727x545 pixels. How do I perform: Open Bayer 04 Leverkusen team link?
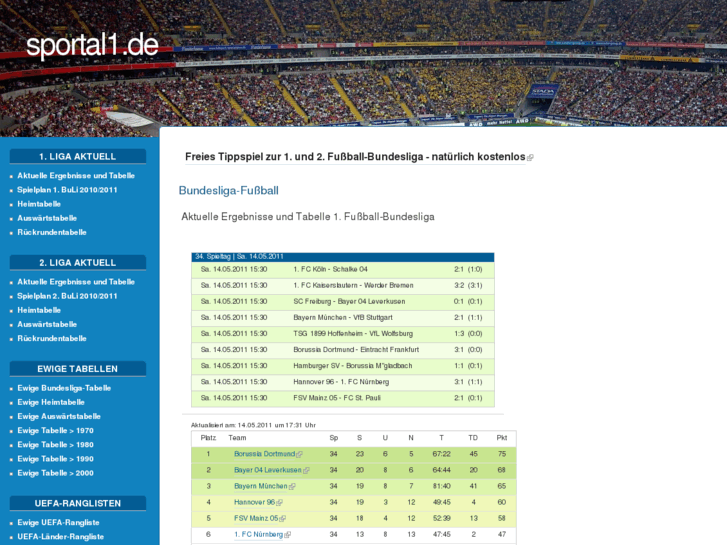(268, 470)
